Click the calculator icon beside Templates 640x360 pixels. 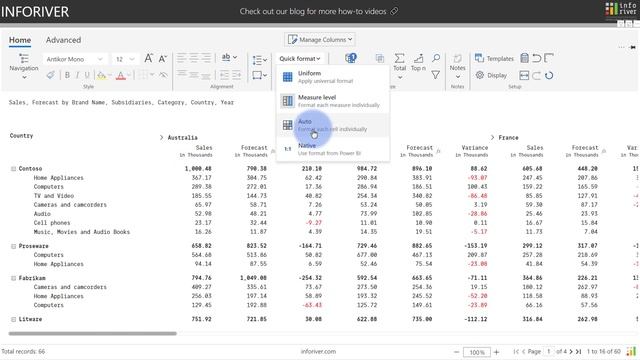(x=524, y=58)
